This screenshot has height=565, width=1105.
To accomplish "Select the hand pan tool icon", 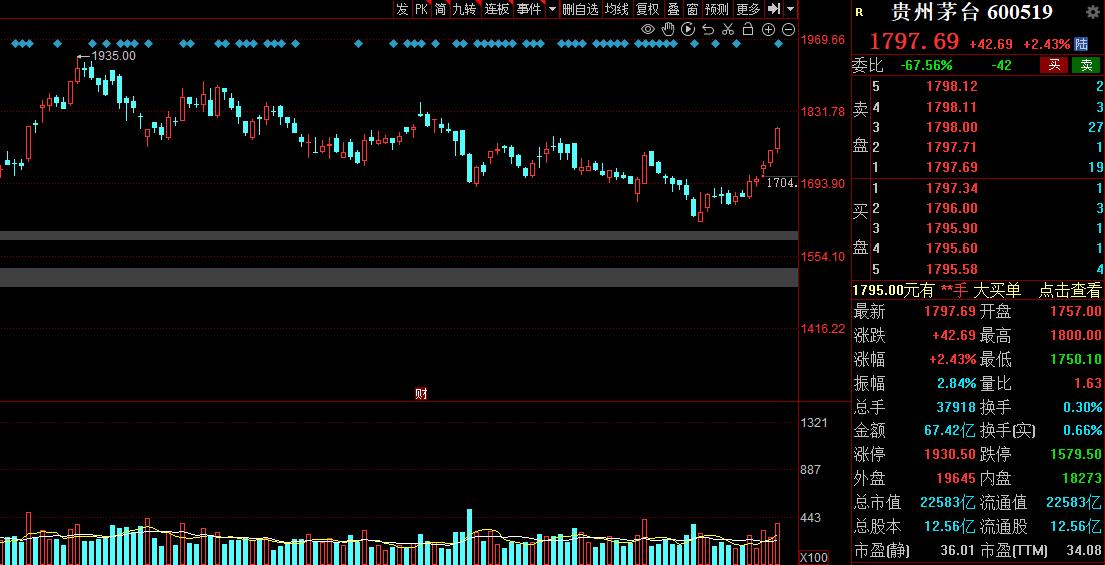I will (x=668, y=29).
